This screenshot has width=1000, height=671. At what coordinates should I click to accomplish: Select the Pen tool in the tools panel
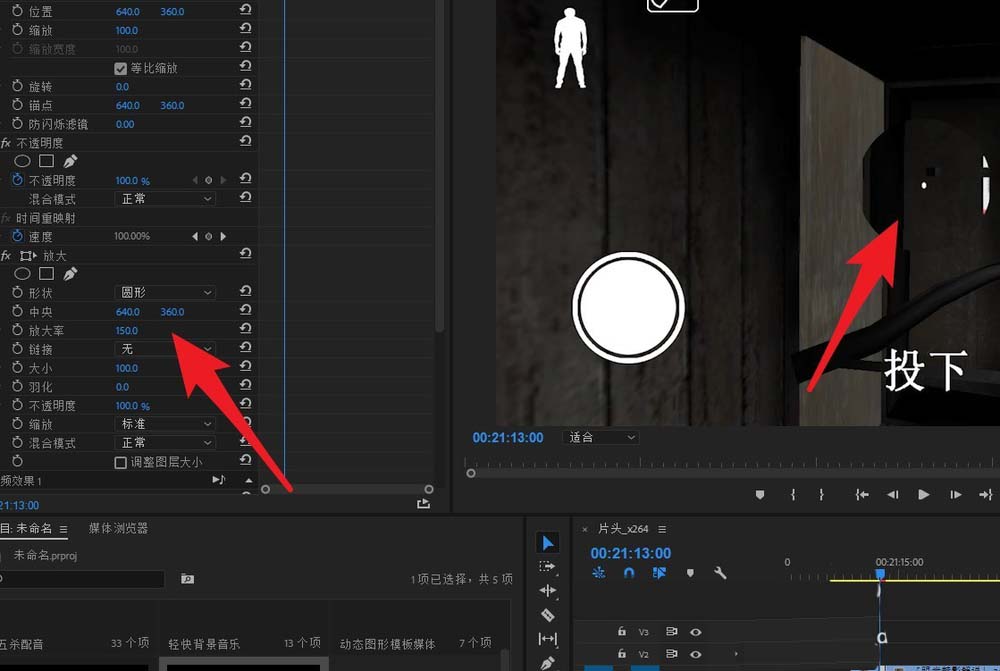pos(548,662)
